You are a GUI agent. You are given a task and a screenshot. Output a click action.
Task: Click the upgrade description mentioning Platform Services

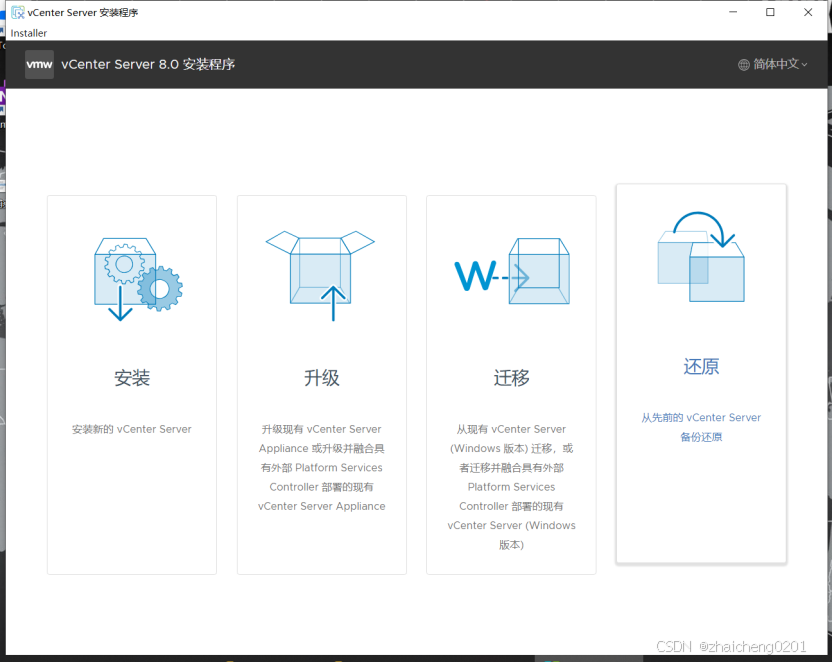pos(322,468)
